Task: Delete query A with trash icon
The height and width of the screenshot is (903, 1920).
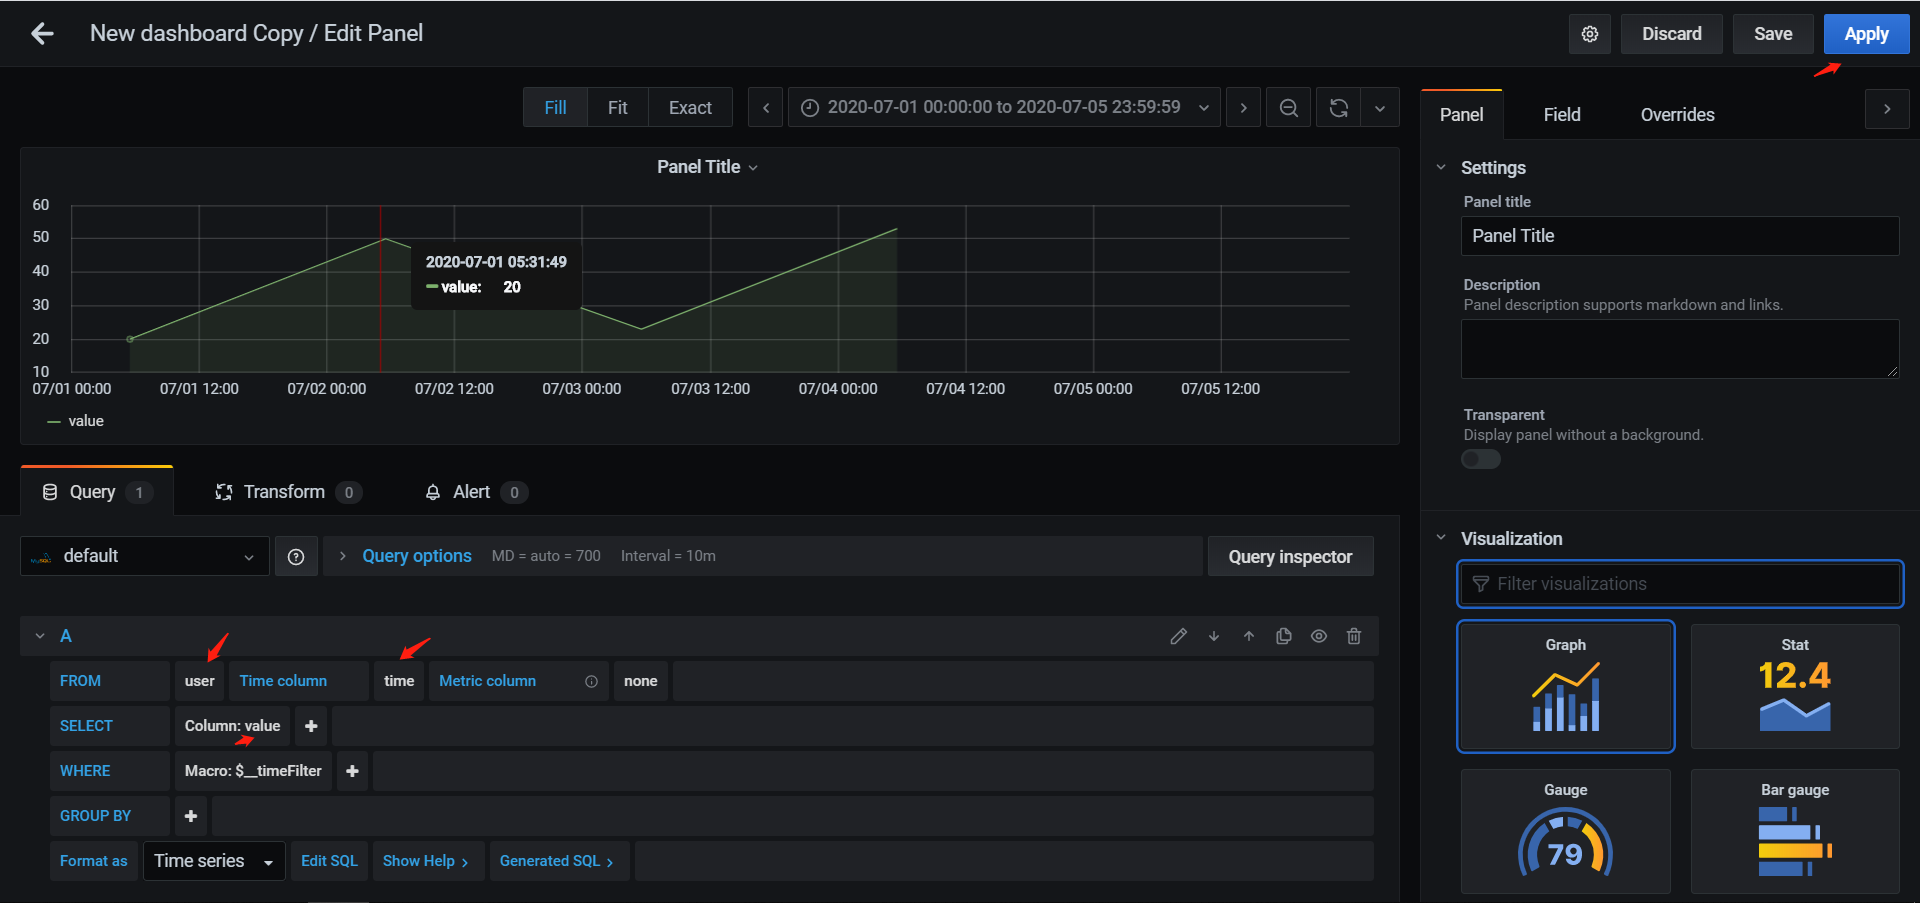Action: coord(1354,636)
